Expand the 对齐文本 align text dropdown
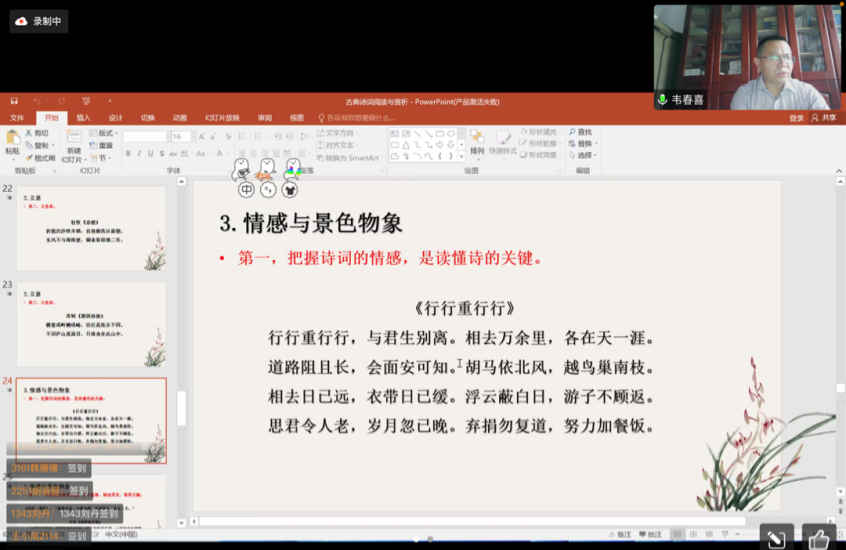846x550 pixels. tap(338, 145)
